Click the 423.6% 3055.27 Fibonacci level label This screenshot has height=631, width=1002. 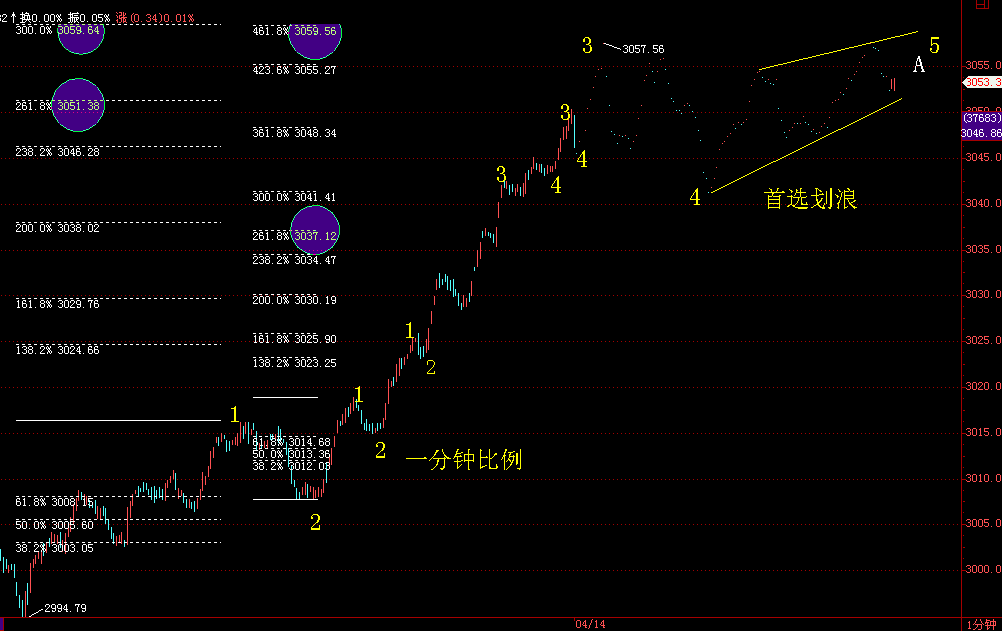click(293, 70)
